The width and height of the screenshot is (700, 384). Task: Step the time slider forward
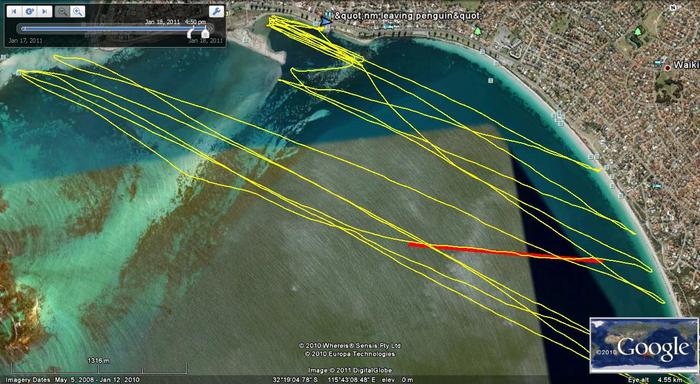coord(45,12)
